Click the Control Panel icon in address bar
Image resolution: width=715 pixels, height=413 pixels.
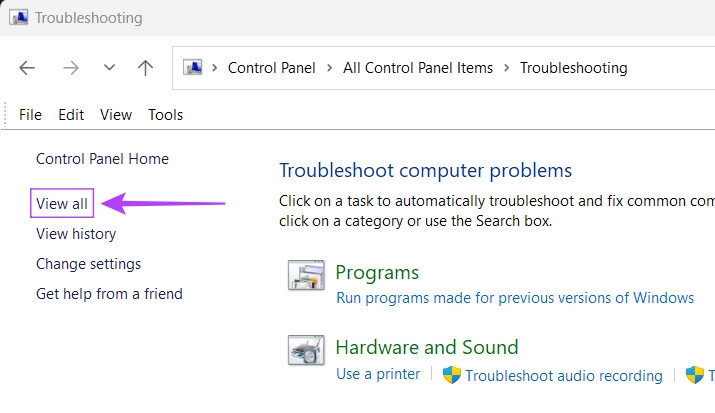coord(192,67)
